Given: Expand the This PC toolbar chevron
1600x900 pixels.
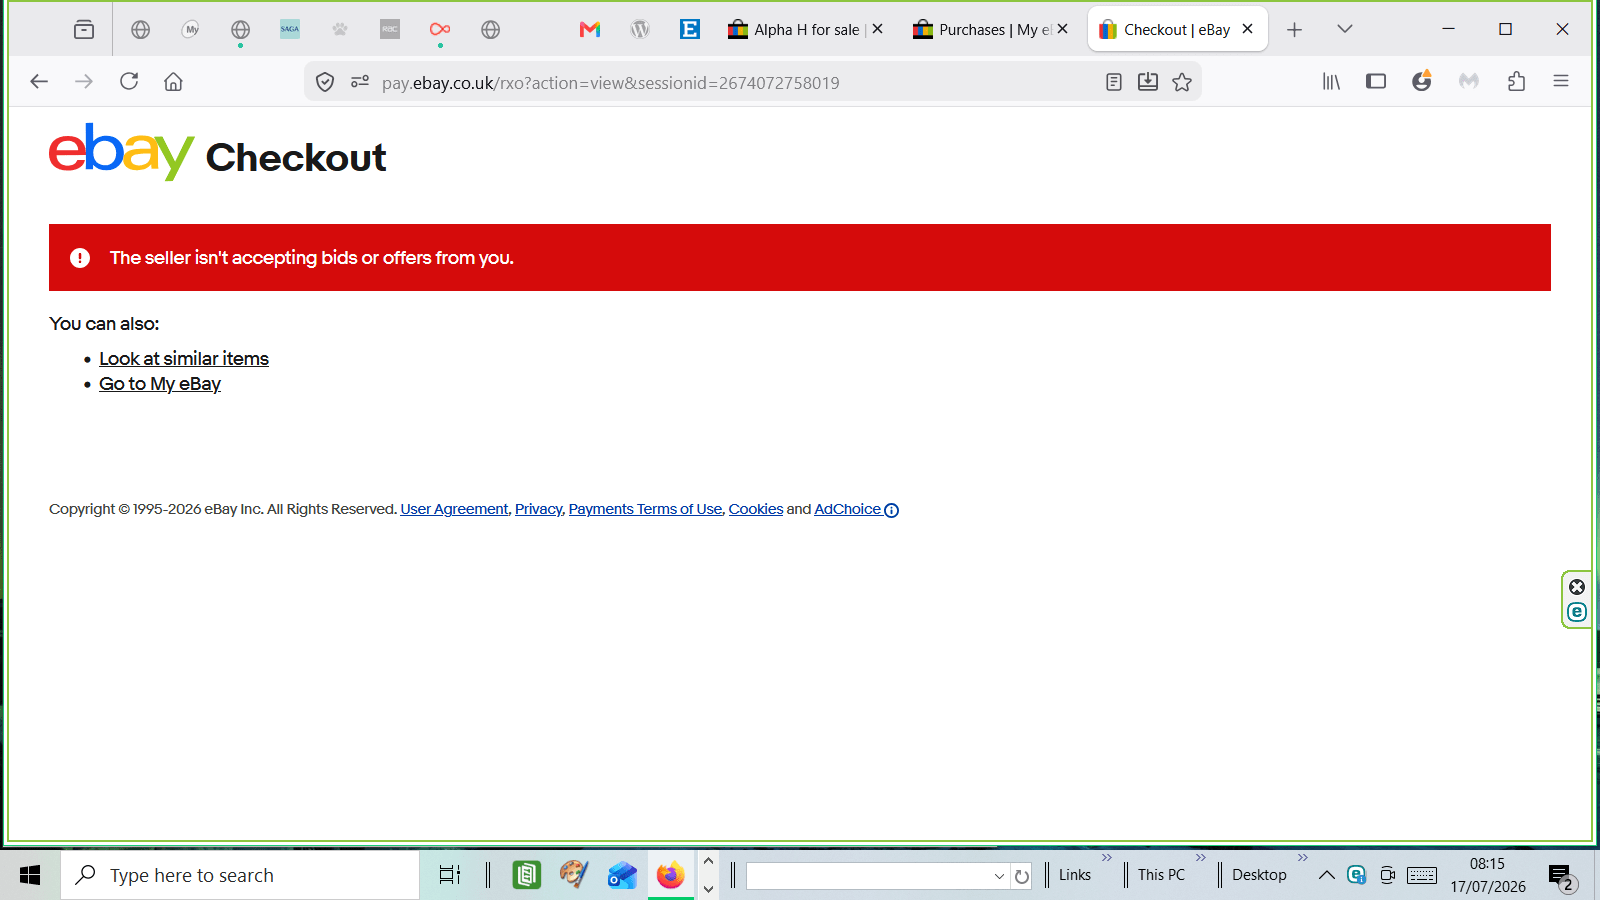Looking at the screenshot, I should (1201, 858).
